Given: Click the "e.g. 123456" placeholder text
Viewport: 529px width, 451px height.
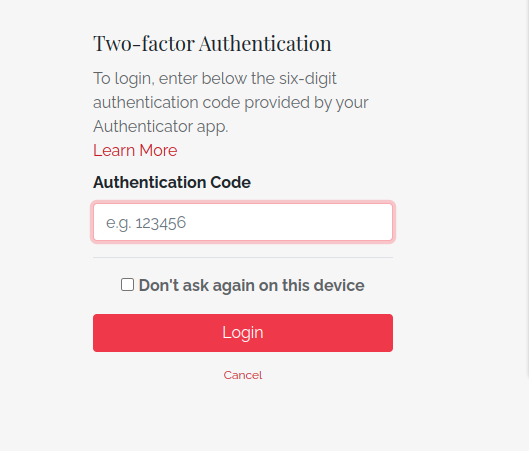Looking at the screenshot, I should click(146, 223).
